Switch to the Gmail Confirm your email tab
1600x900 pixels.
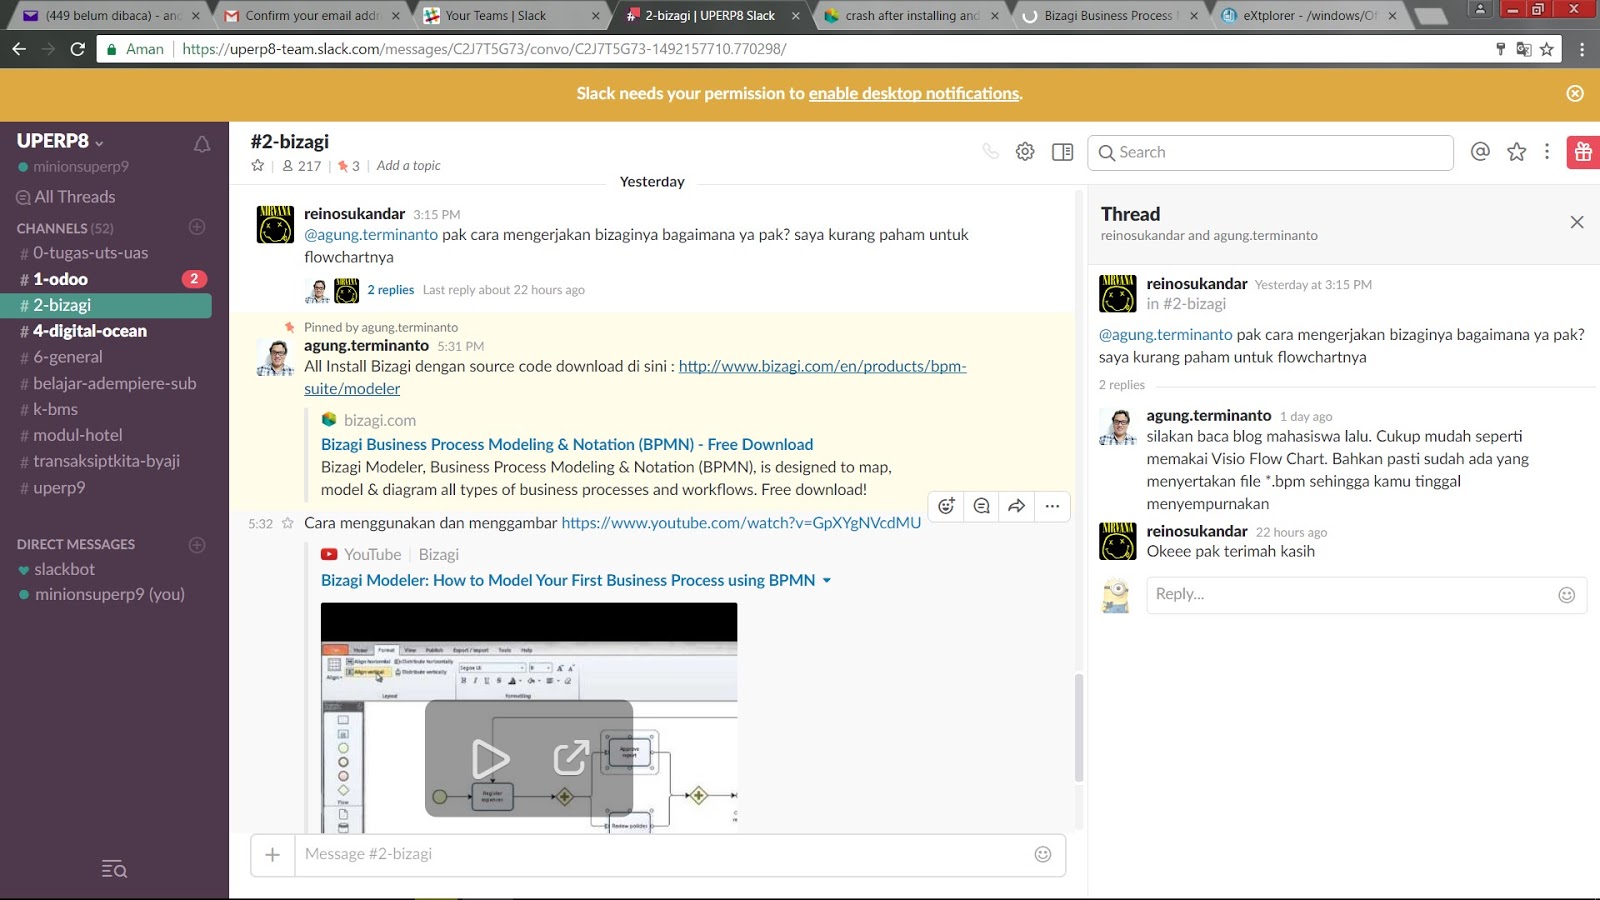click(311, 15)
